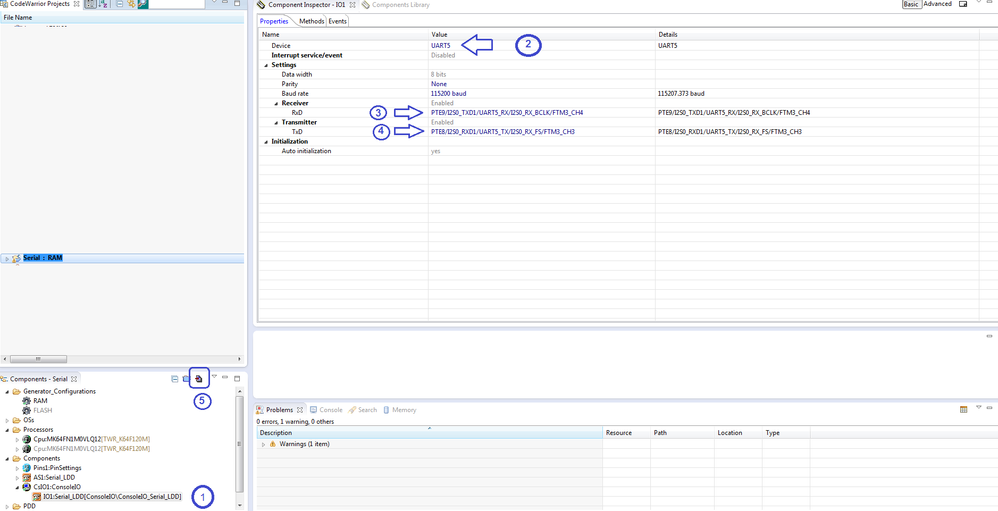Click the Resource column header
Image resolution: width=998 pixels, height=511 pixels.
(626, 433)
